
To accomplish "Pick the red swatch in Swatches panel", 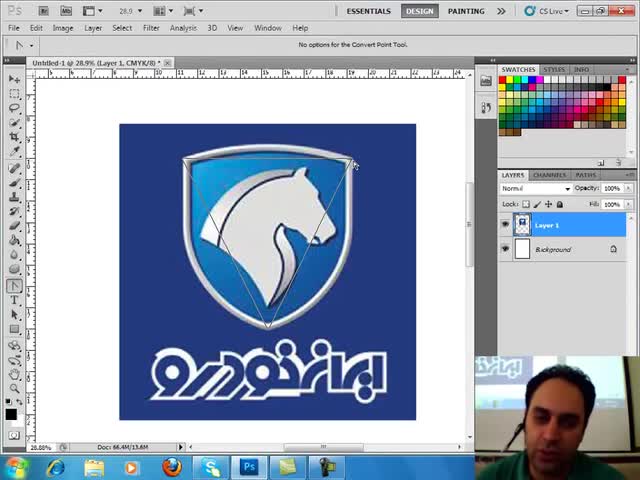I will click(x=502, y=80).
